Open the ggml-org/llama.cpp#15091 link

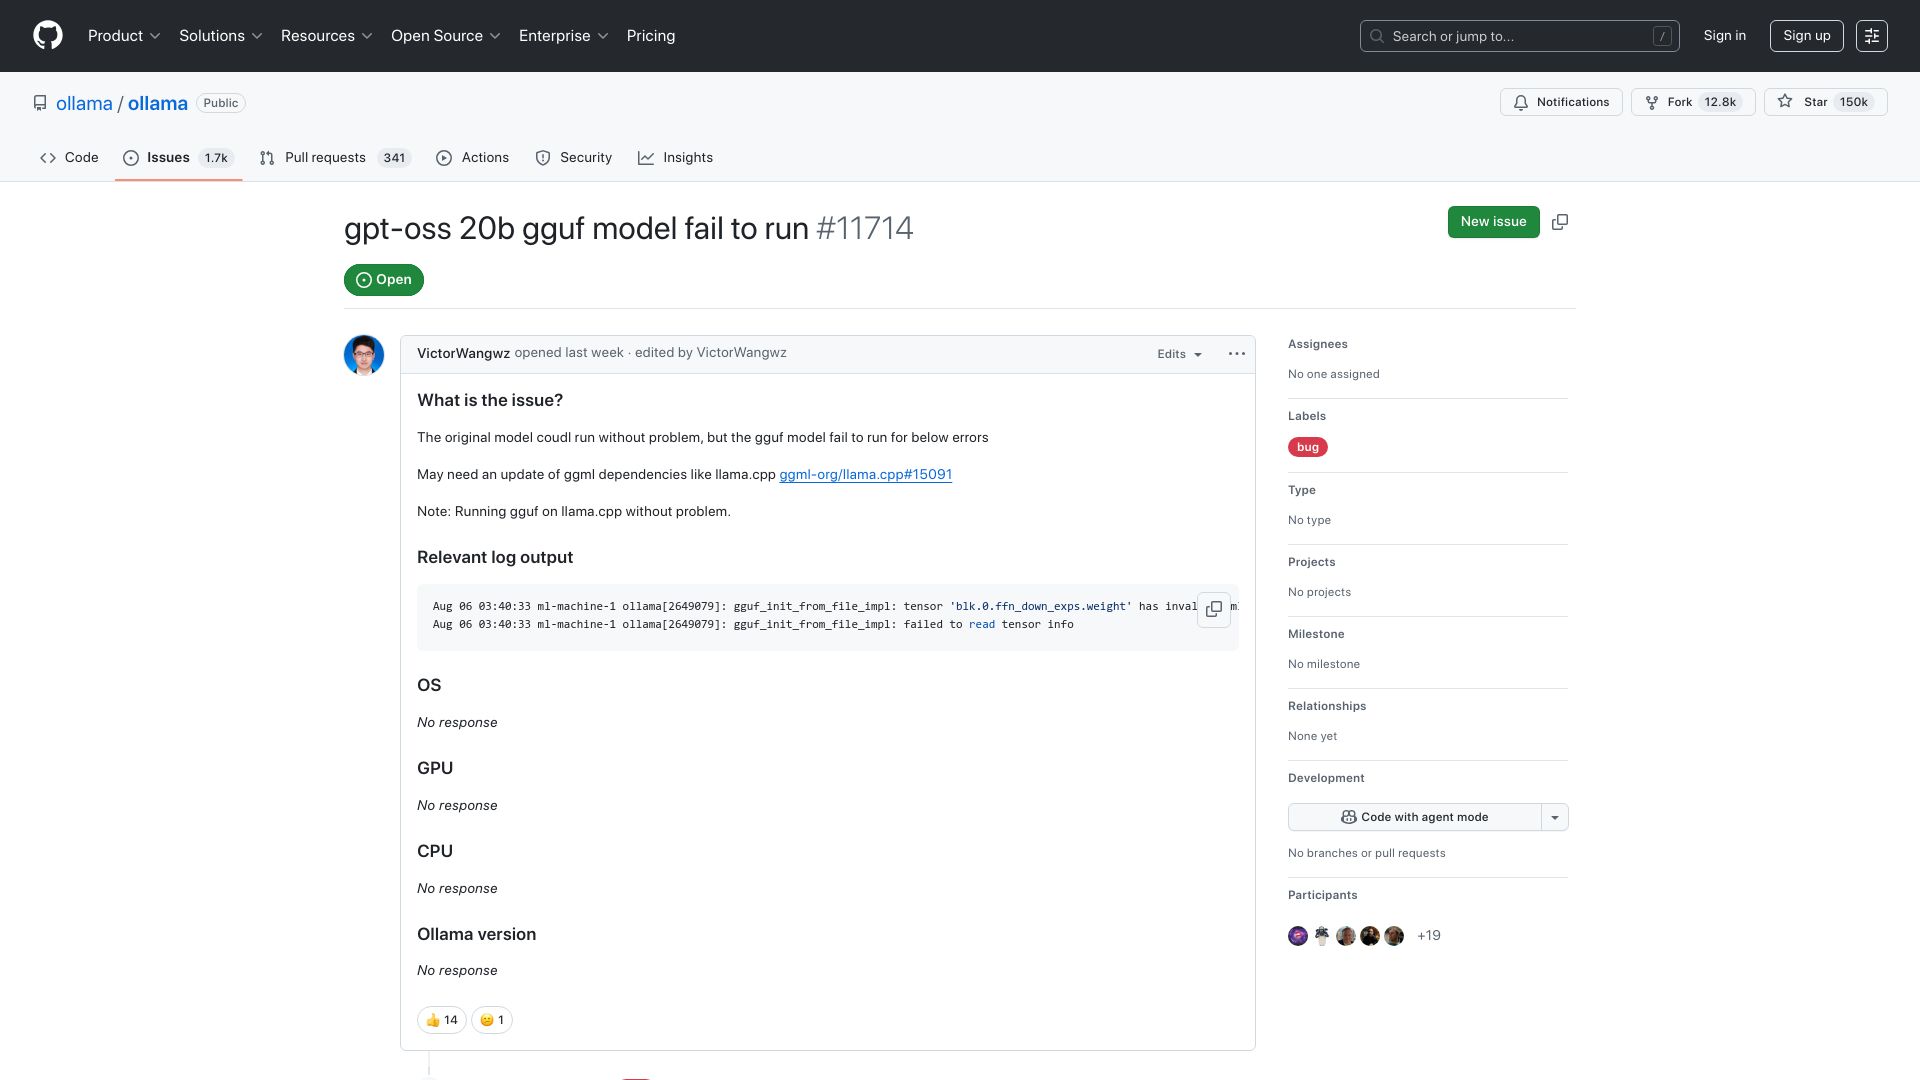click(865, 475)
